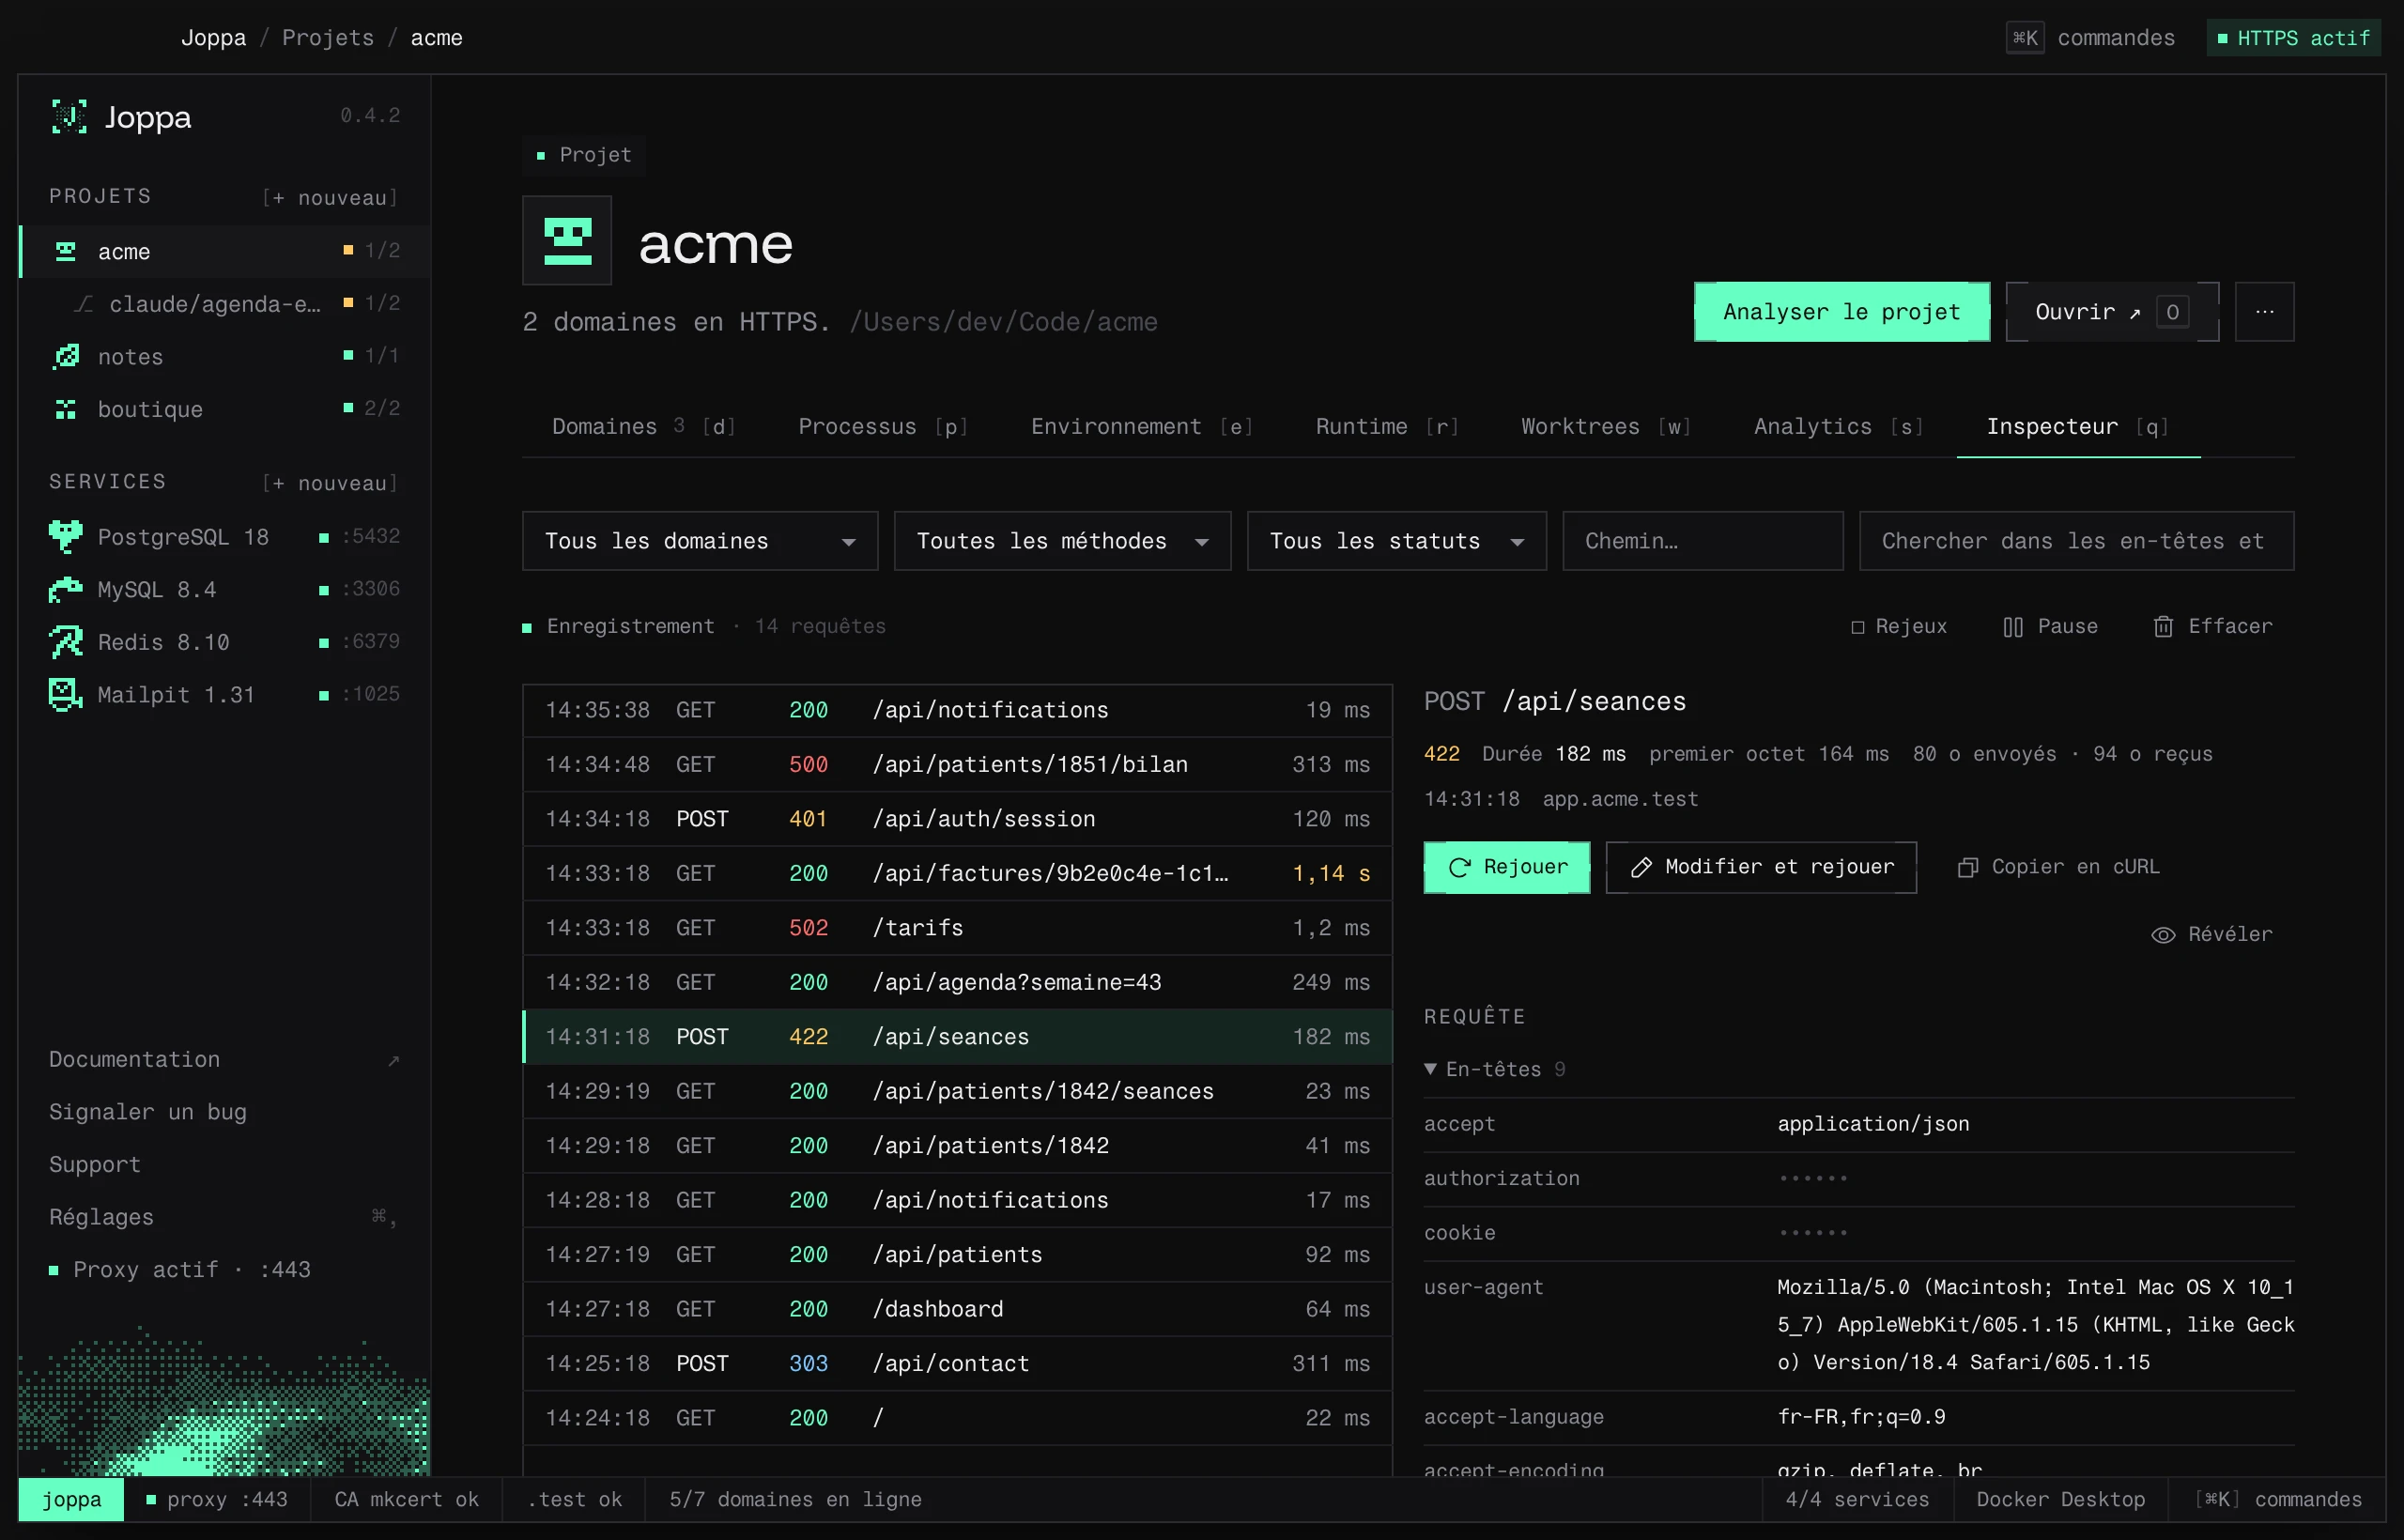
Task: Open the Toutes les méthodes dropdown
Action: tap(1062, 541)
